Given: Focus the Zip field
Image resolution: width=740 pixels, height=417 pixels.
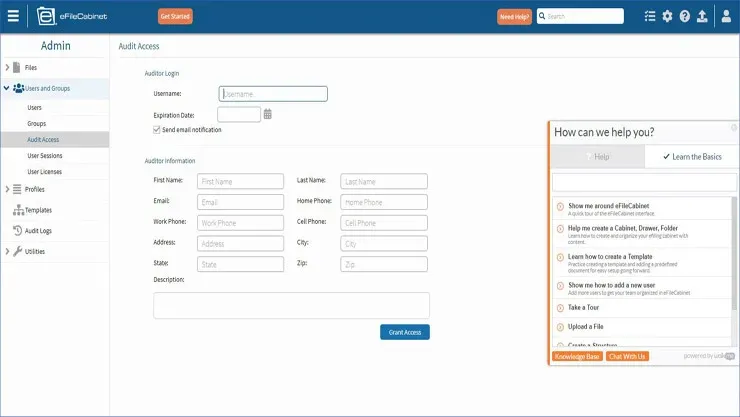Looking at the screenshot, I should point(384,265).
